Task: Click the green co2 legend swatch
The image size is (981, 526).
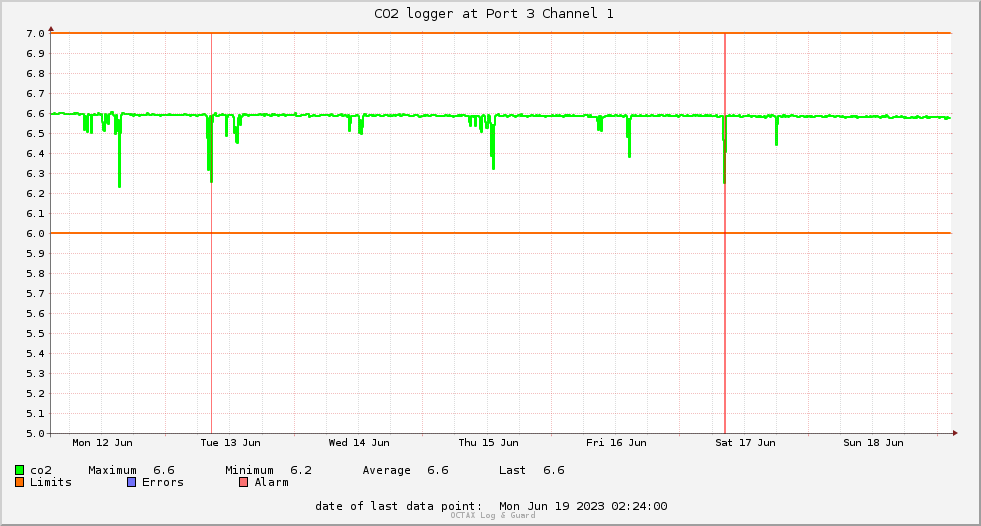Action: 19,470
